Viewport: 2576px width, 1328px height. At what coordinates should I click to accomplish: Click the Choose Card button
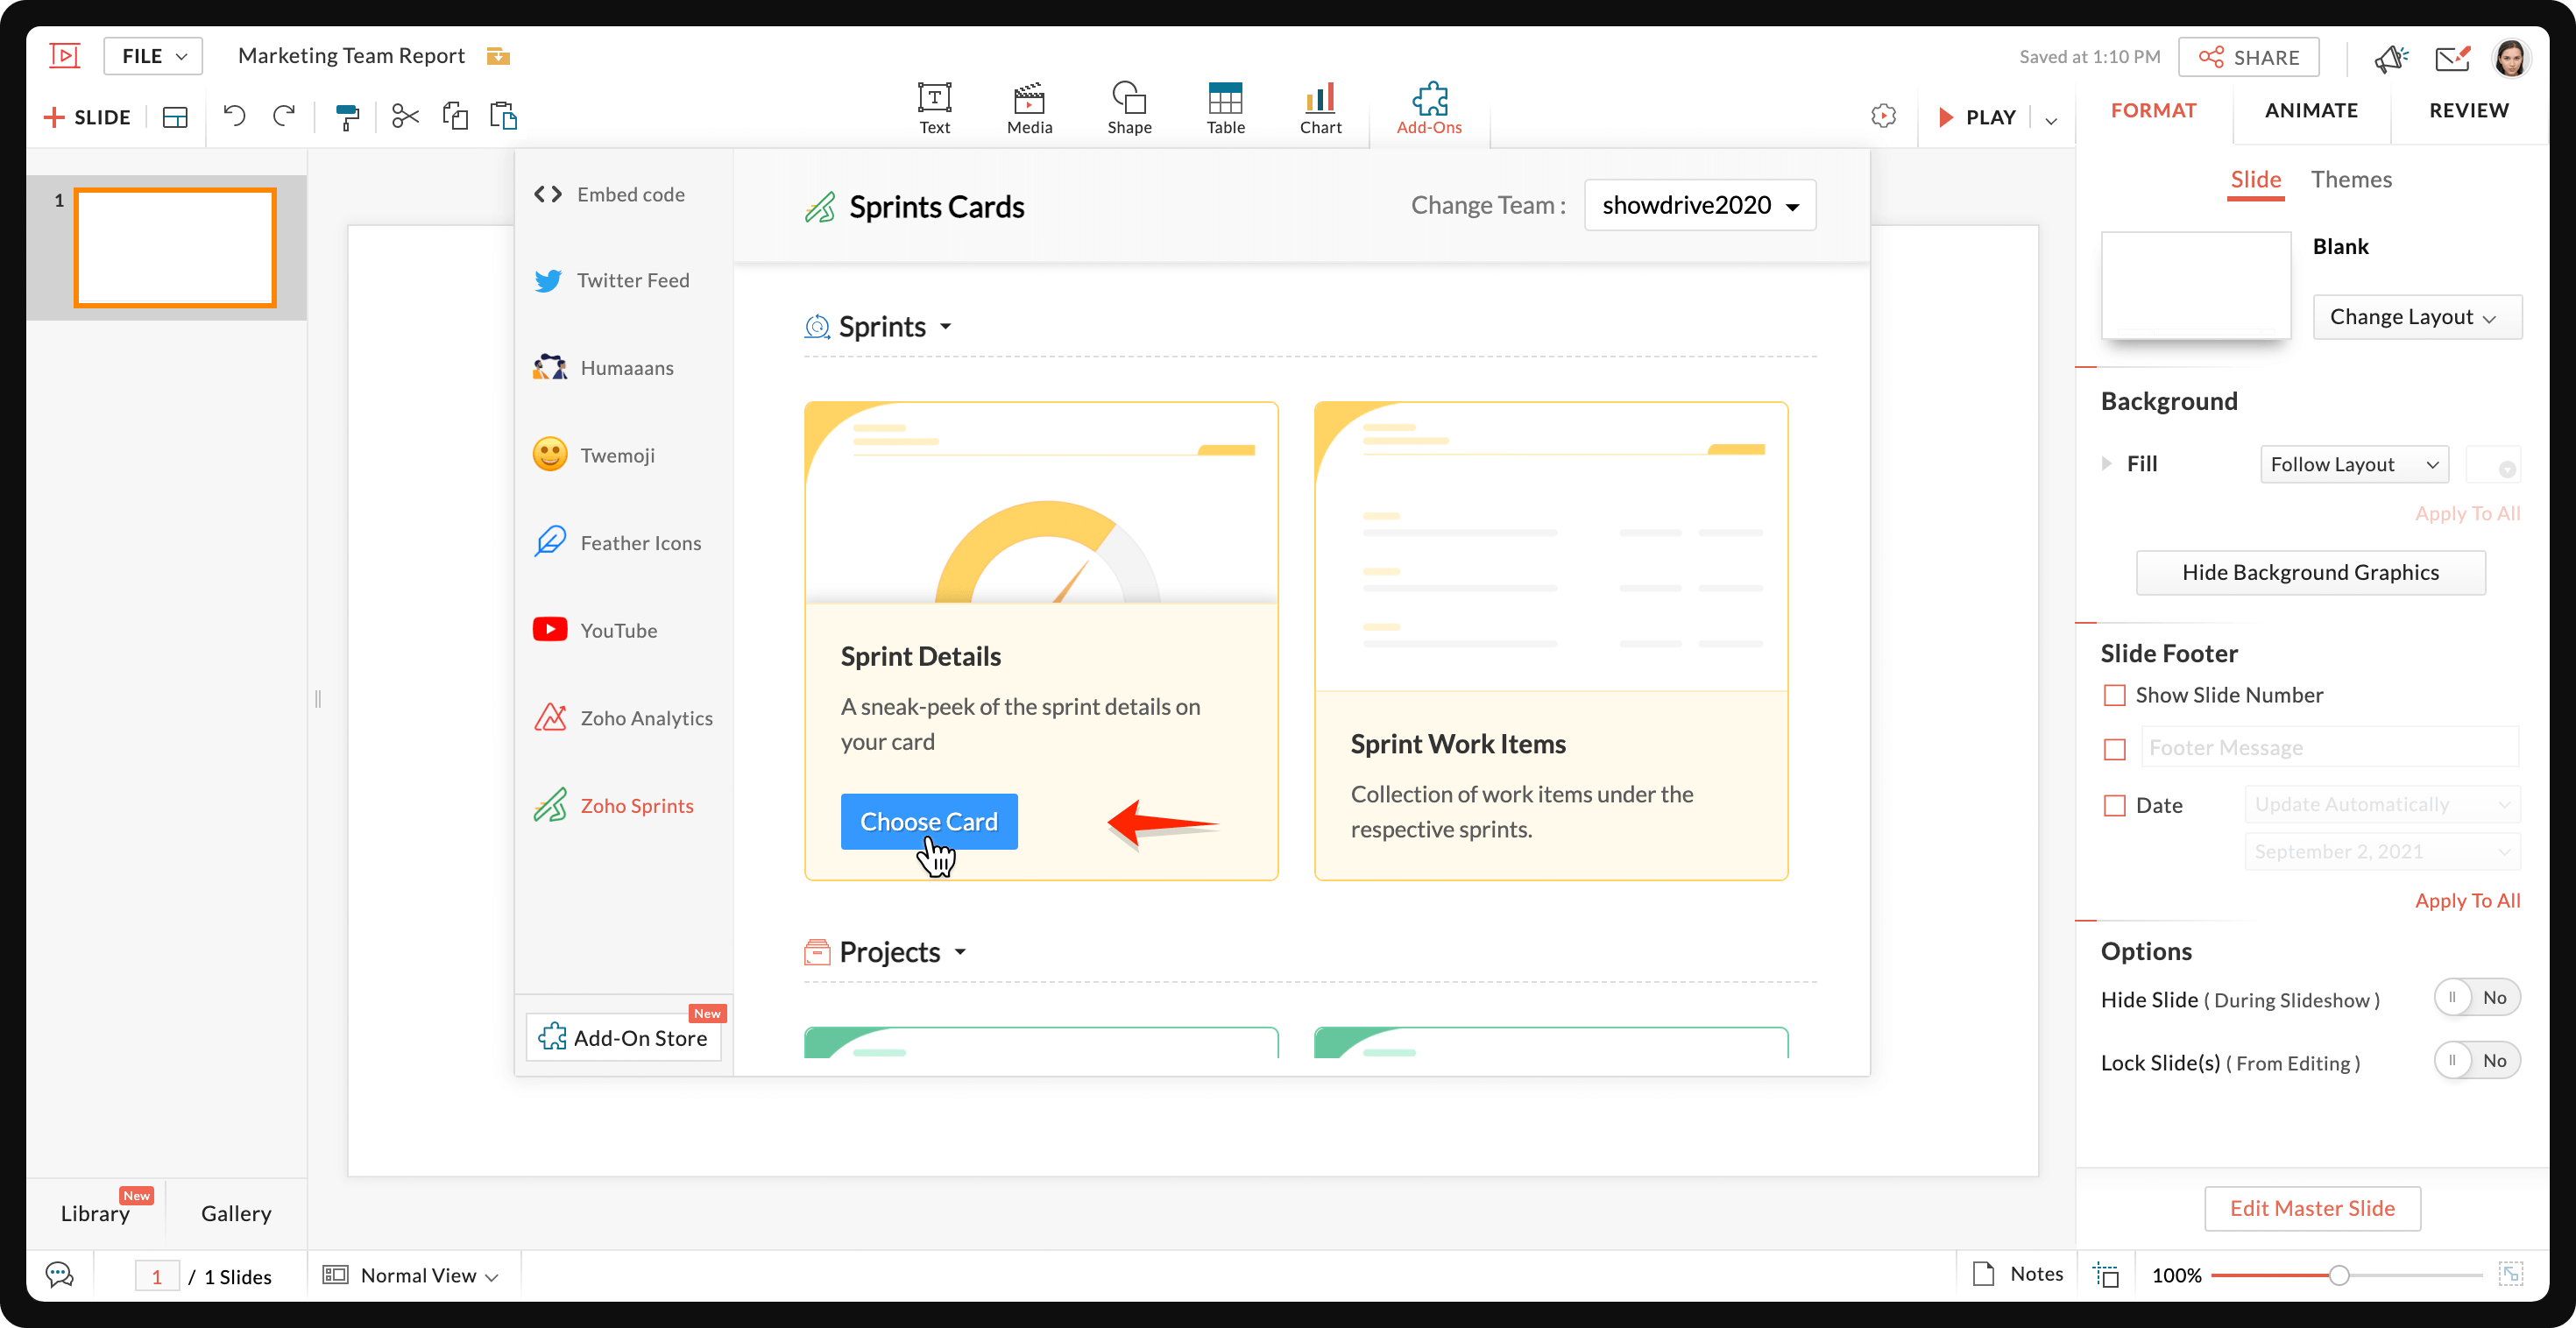click(928, 821)
